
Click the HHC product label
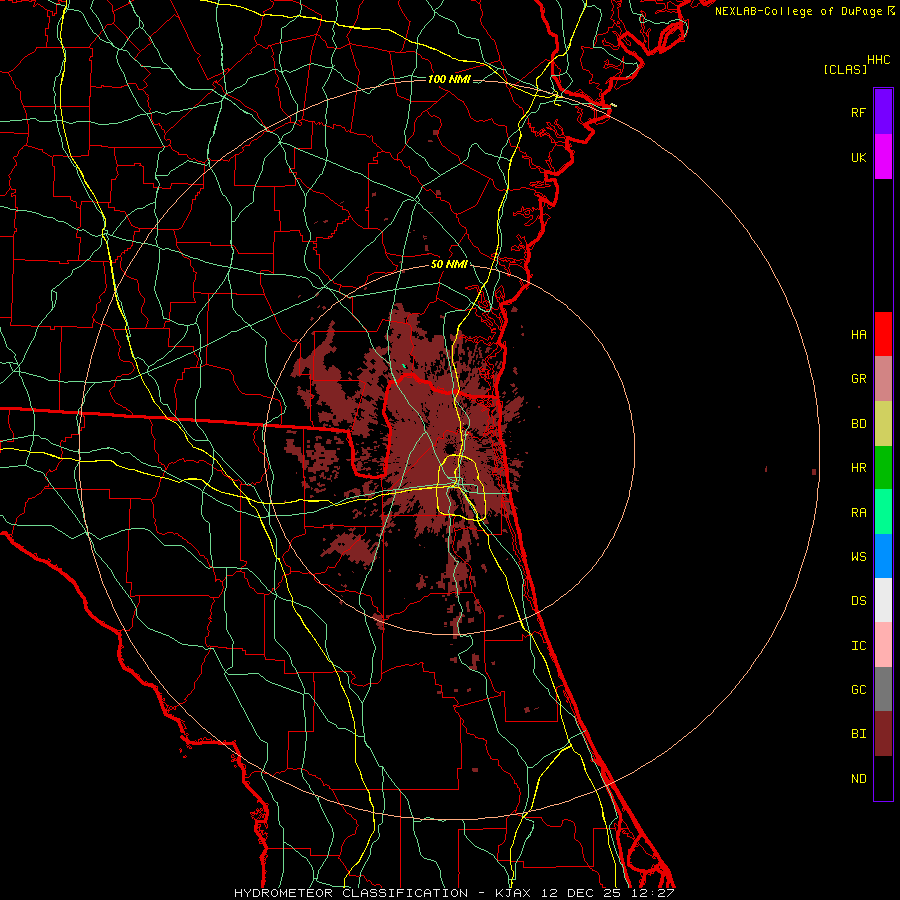click(879, 60)
